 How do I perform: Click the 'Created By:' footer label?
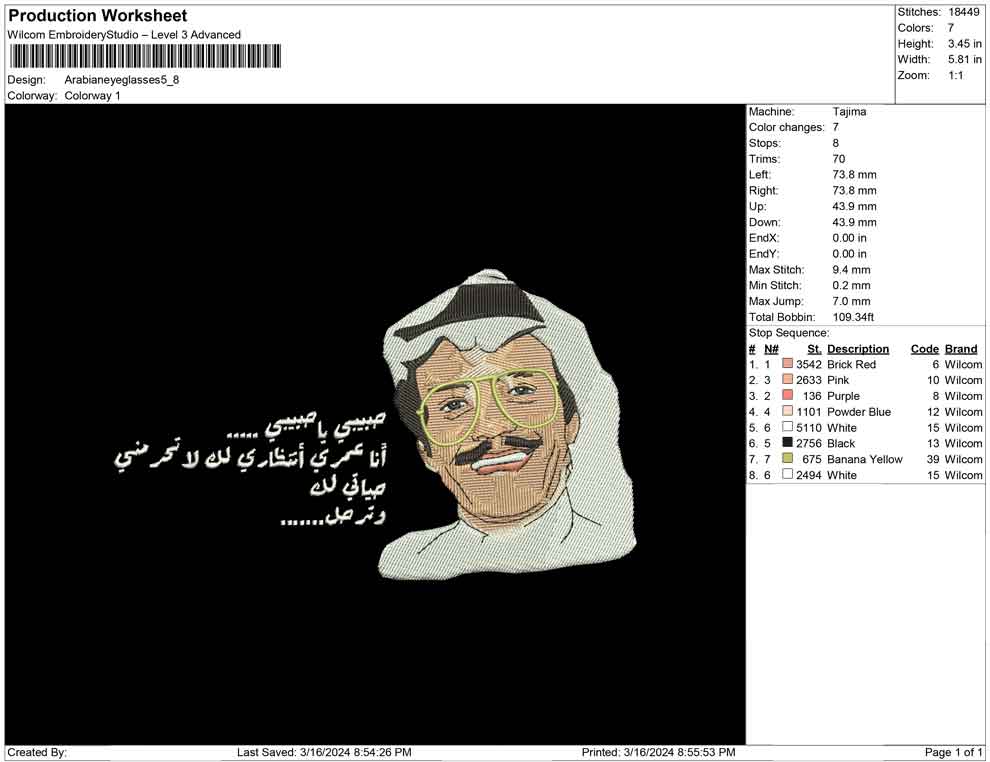tap(37, 752)
